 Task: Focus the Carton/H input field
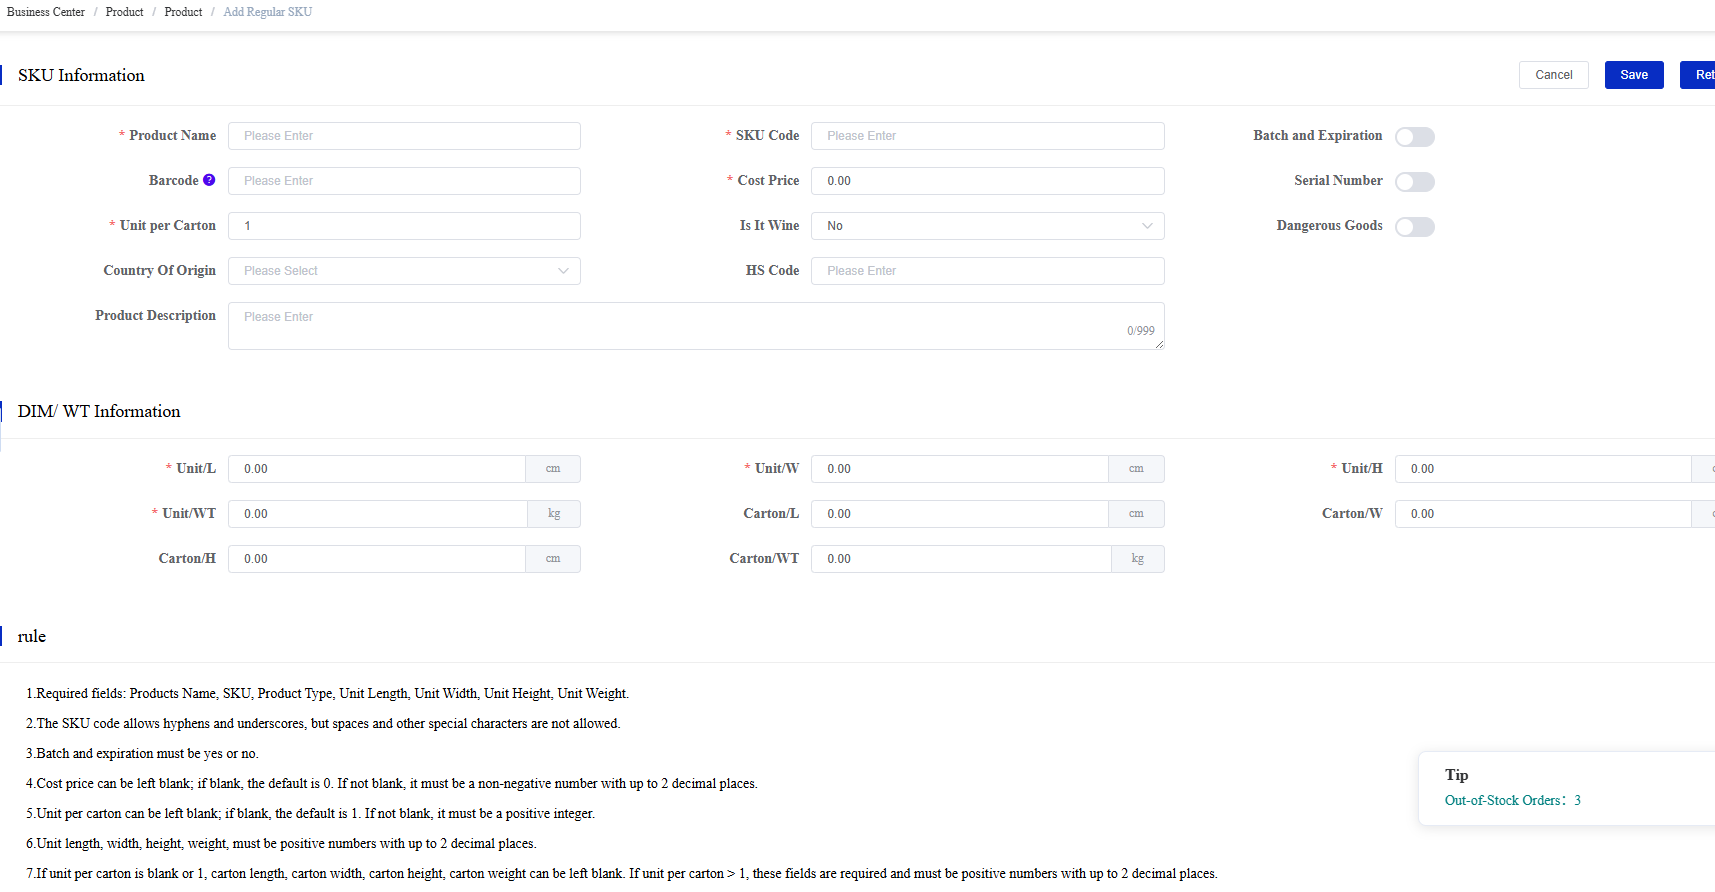click(x=377, y=559)
